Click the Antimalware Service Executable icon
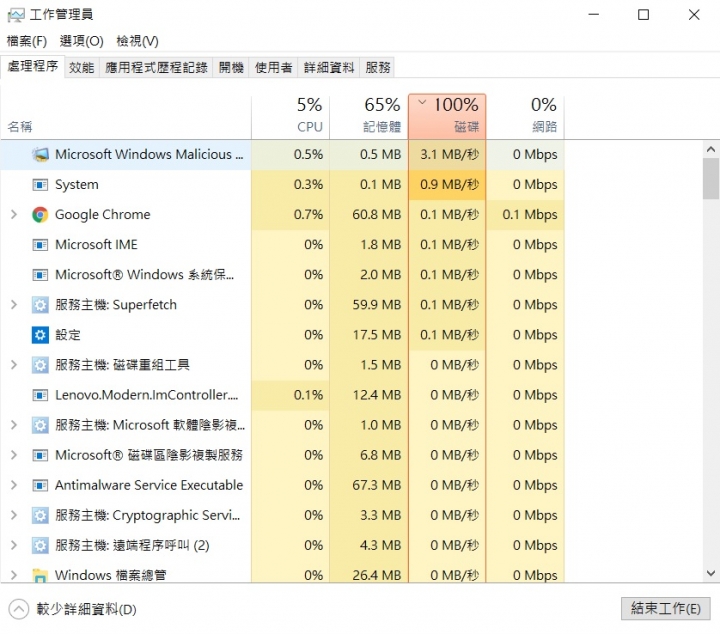Screen dimensions: 720x634 pyautogui.click(x=40, y=485)
